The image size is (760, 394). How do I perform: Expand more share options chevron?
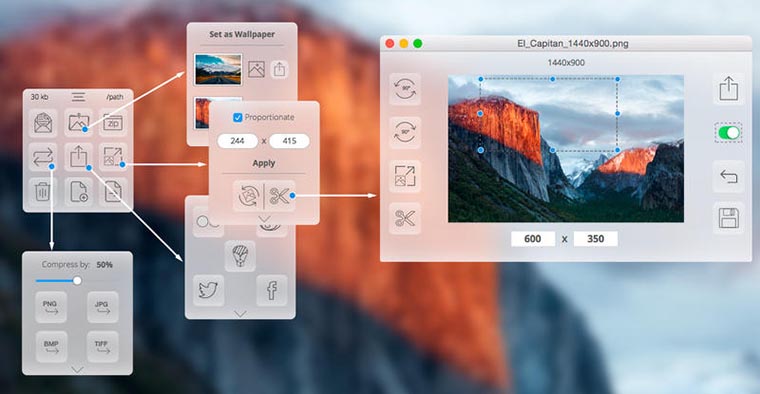(x=240, y=314)
